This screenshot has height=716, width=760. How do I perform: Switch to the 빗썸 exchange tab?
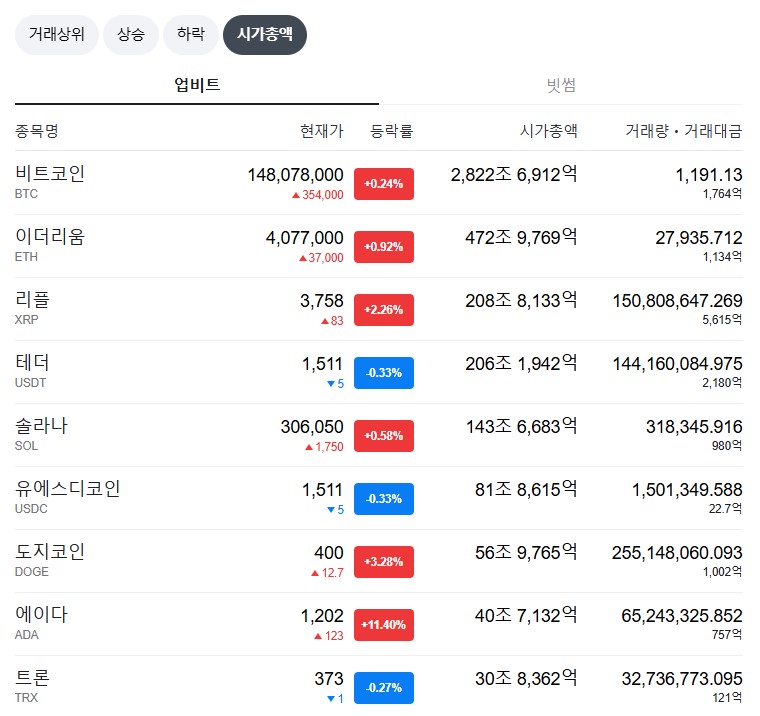[561, 85]
